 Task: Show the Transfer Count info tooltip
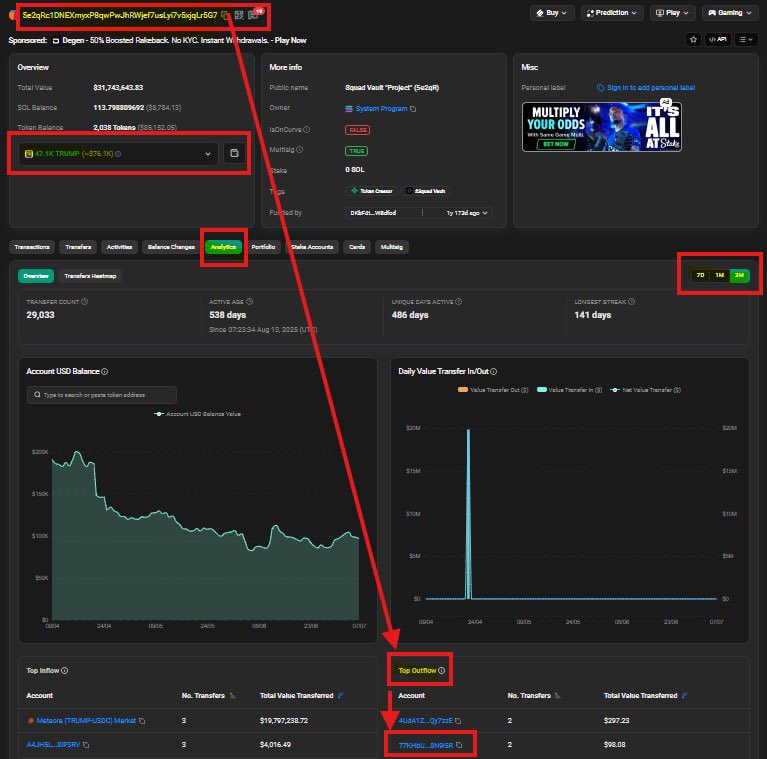click(85, 302)
